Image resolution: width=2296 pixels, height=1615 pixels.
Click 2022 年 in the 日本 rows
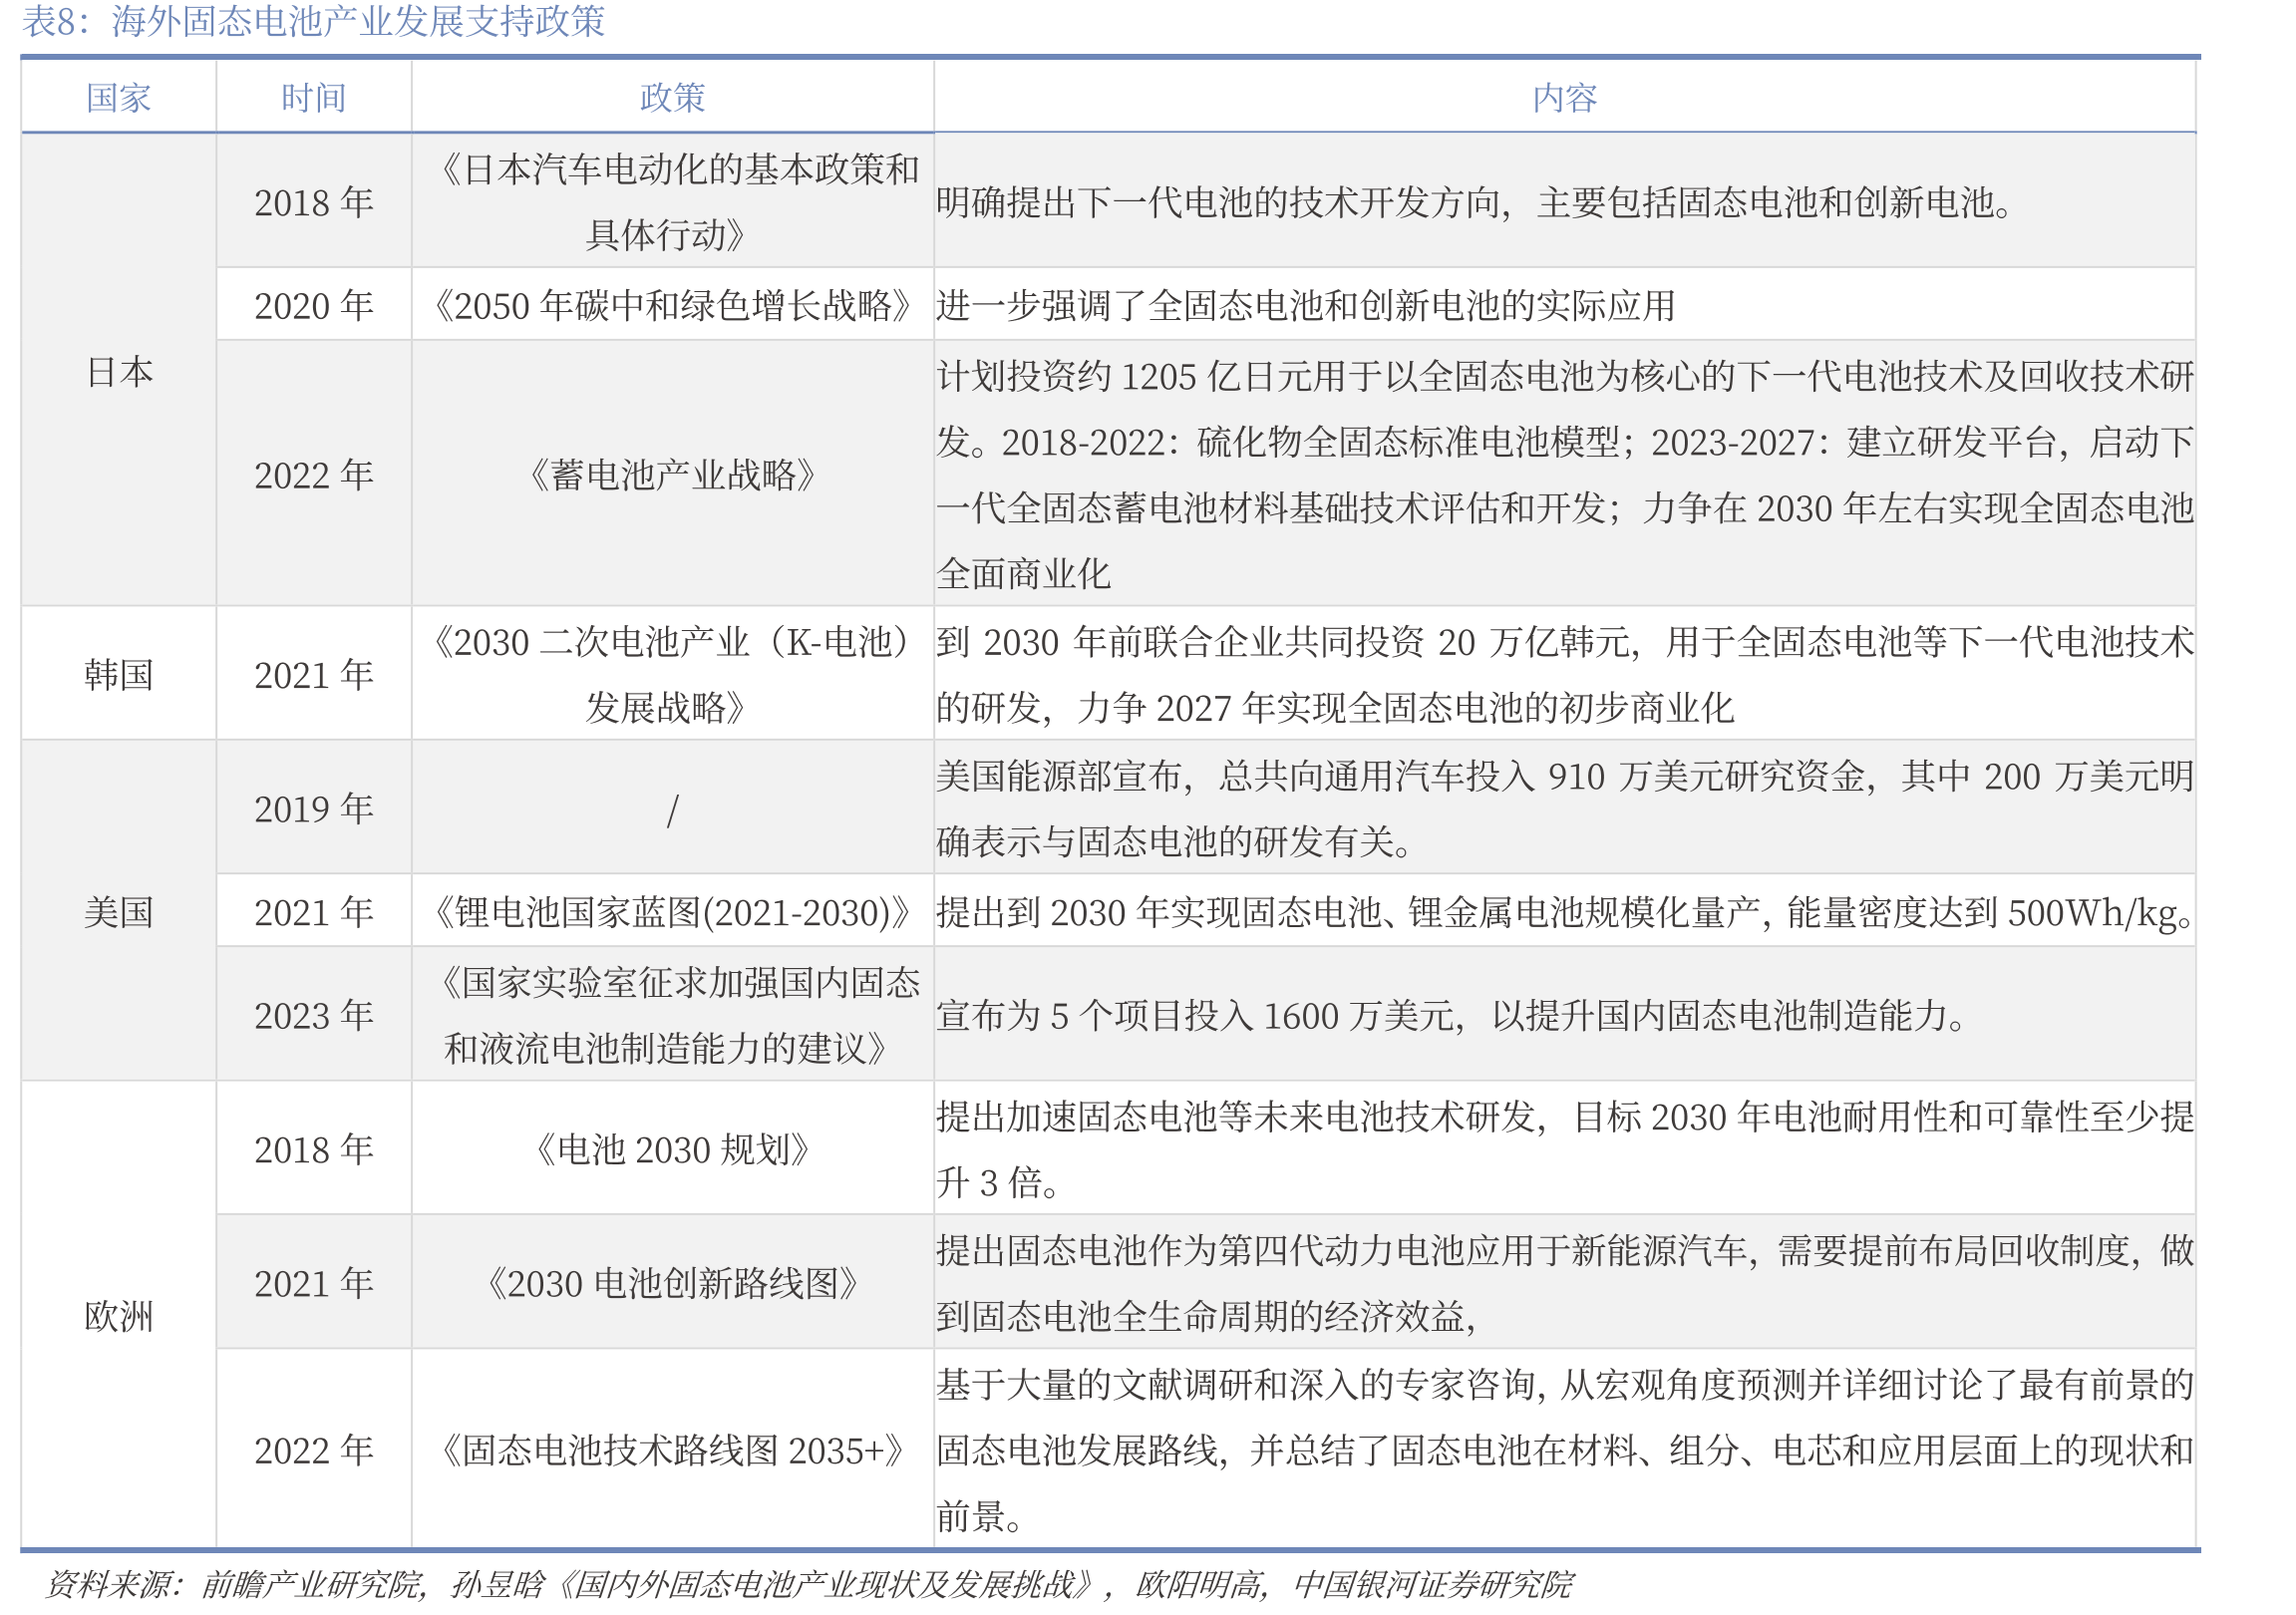click(x=313, y=474)
